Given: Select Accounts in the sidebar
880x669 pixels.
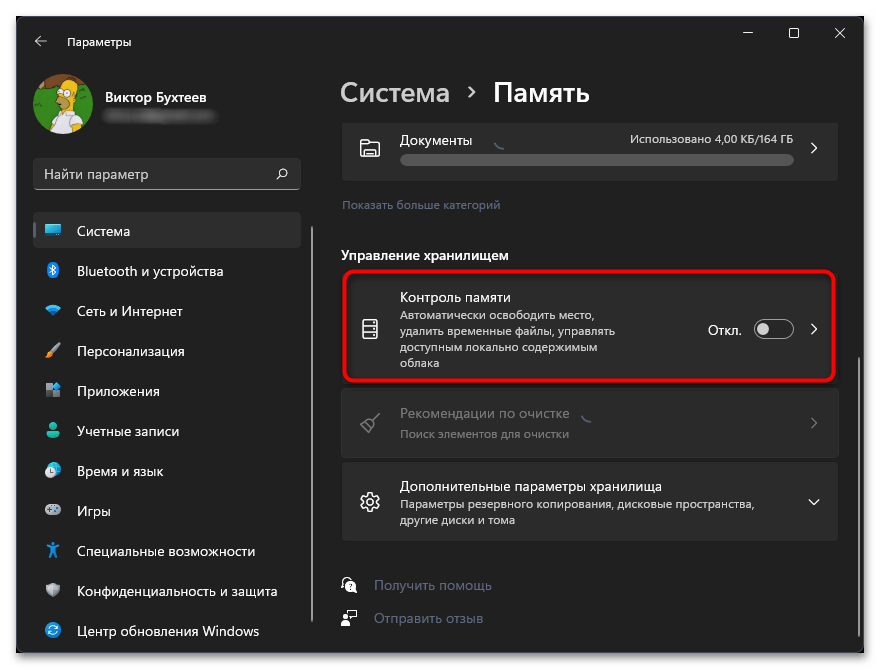Looking at the screenshot, I should point(128,431).
